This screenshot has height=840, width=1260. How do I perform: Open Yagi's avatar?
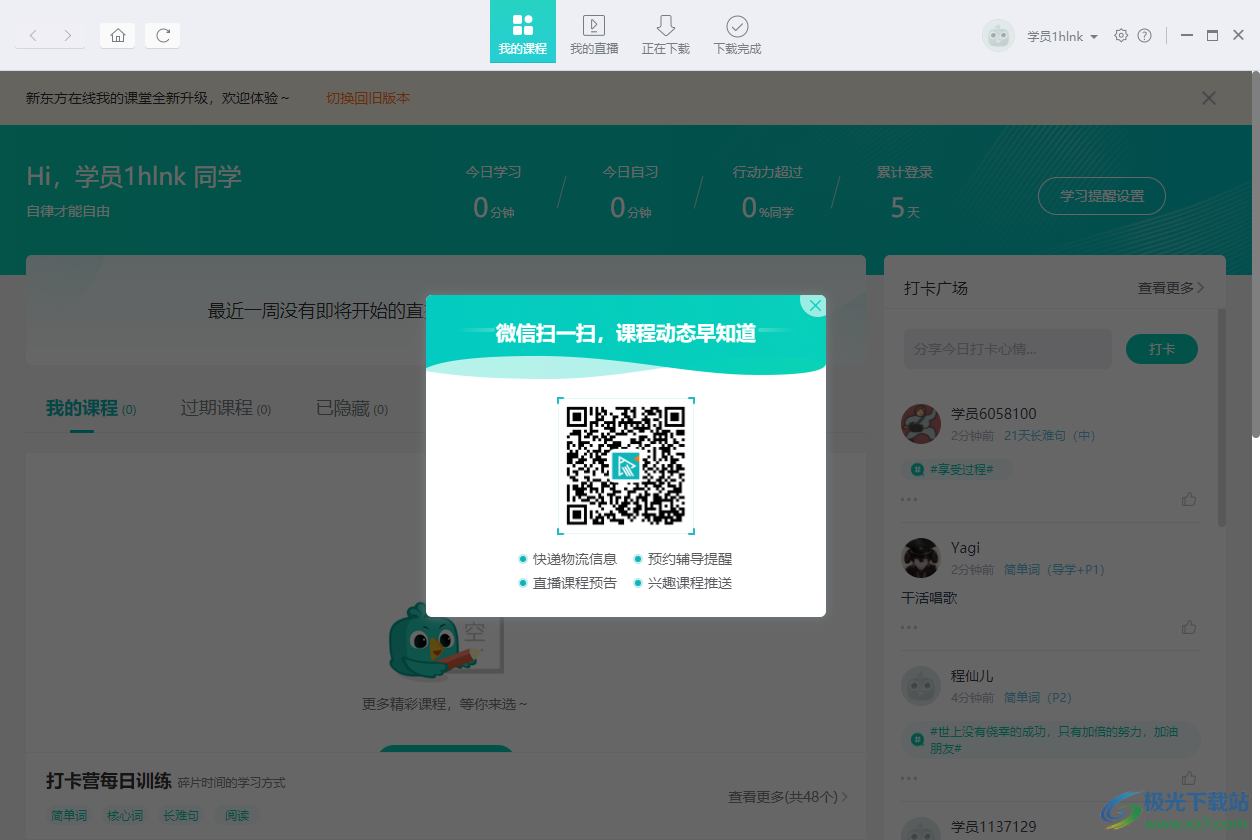click(x=921, y=558)
